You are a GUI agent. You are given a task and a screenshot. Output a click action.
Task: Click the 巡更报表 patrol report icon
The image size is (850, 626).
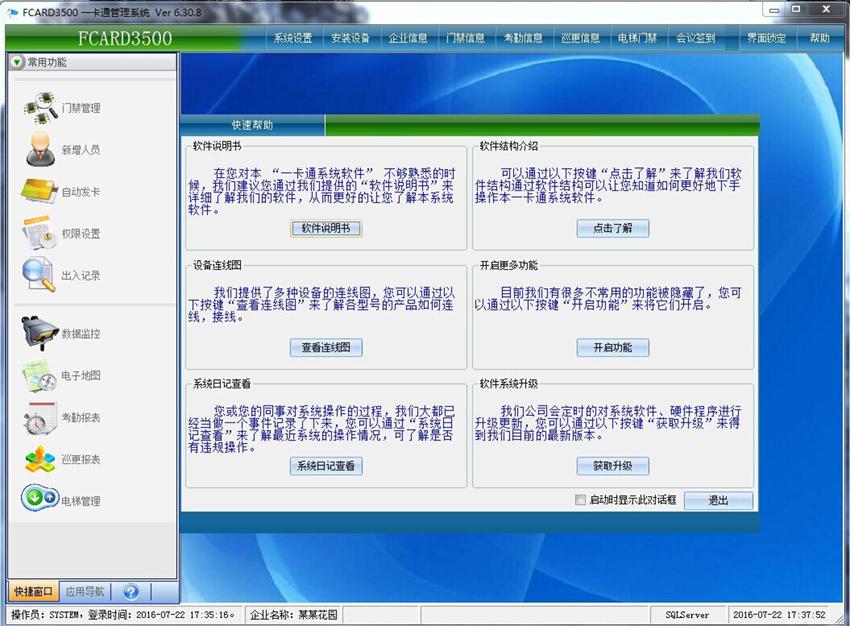click(39, 459)
